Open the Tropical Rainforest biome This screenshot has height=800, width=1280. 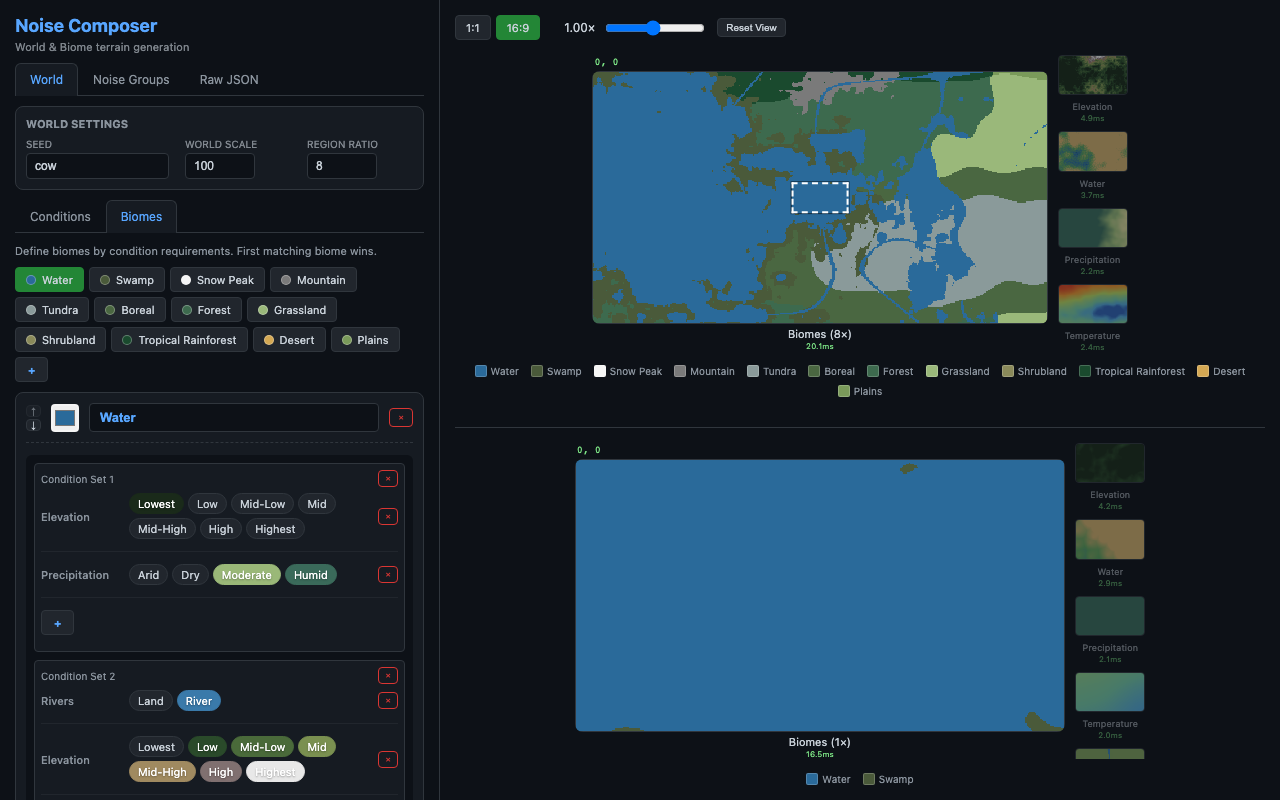click(x=178, y=340)
